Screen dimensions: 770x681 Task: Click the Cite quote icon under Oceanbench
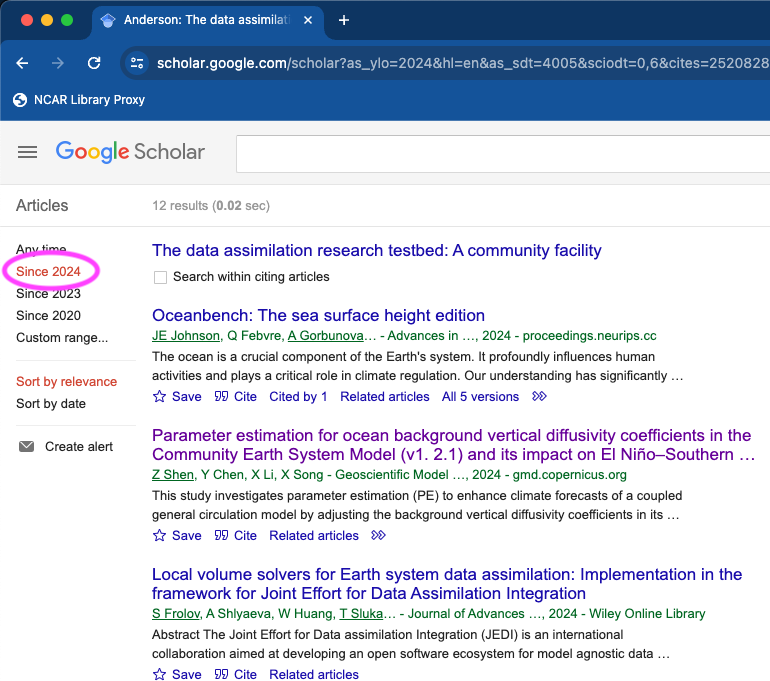(x=221, y=397)
